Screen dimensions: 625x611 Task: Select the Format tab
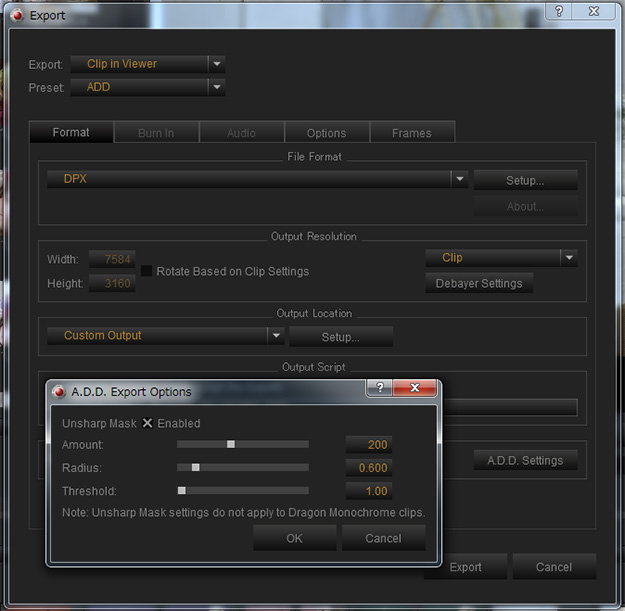(x=70, y=133)
